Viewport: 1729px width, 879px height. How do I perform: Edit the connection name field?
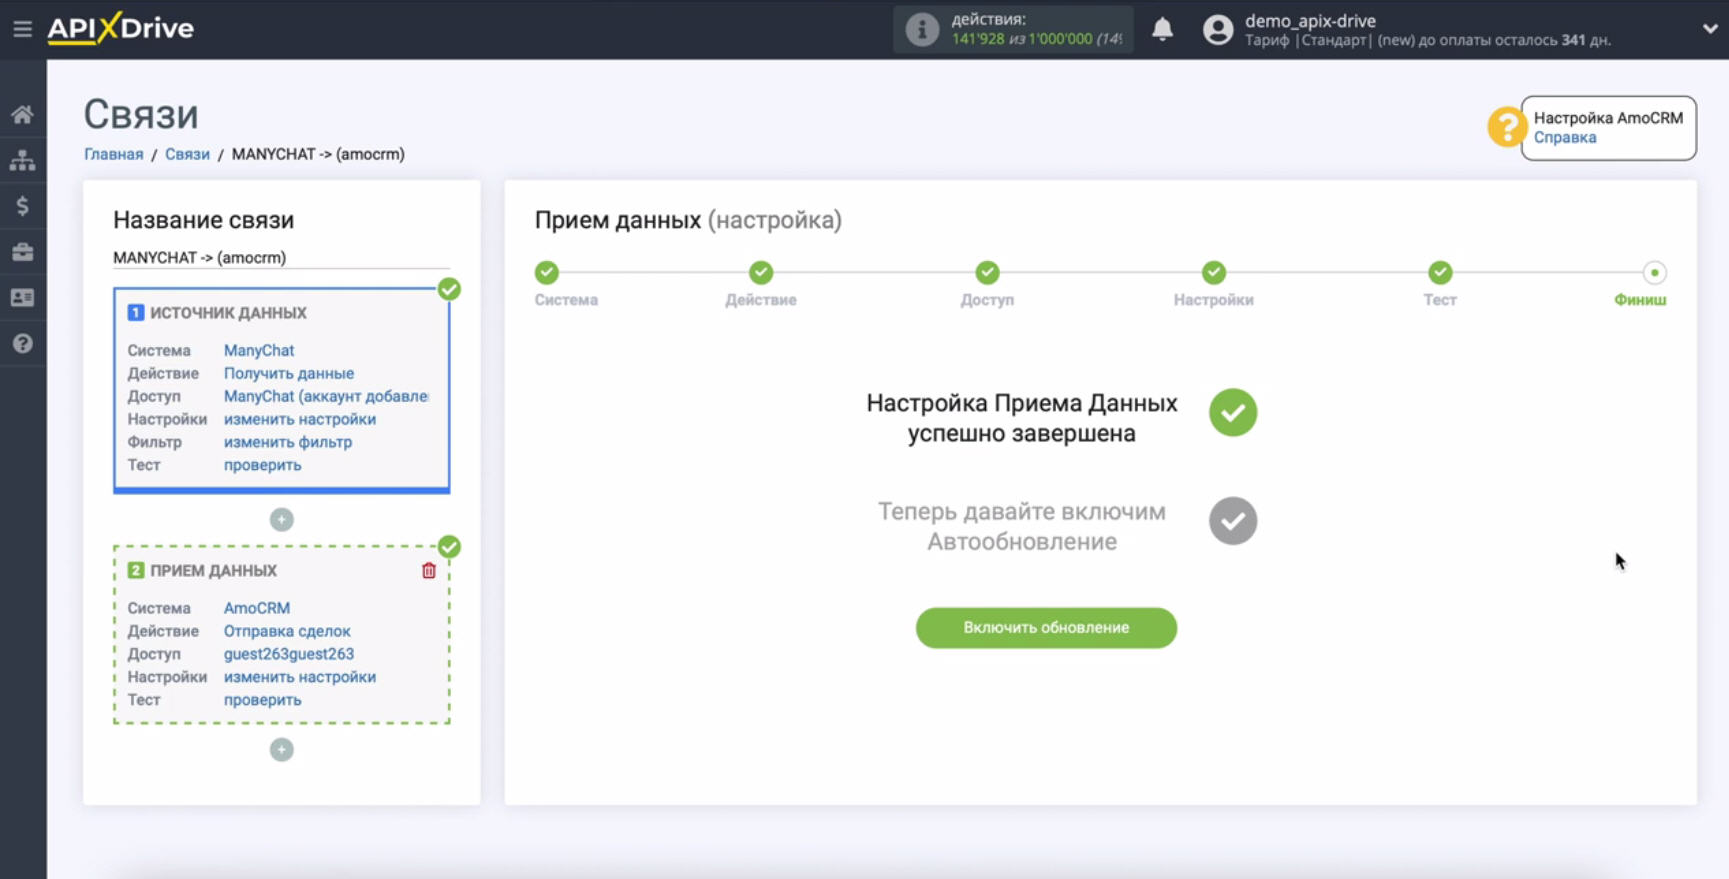pyautogui.click(x=281, y=258)
